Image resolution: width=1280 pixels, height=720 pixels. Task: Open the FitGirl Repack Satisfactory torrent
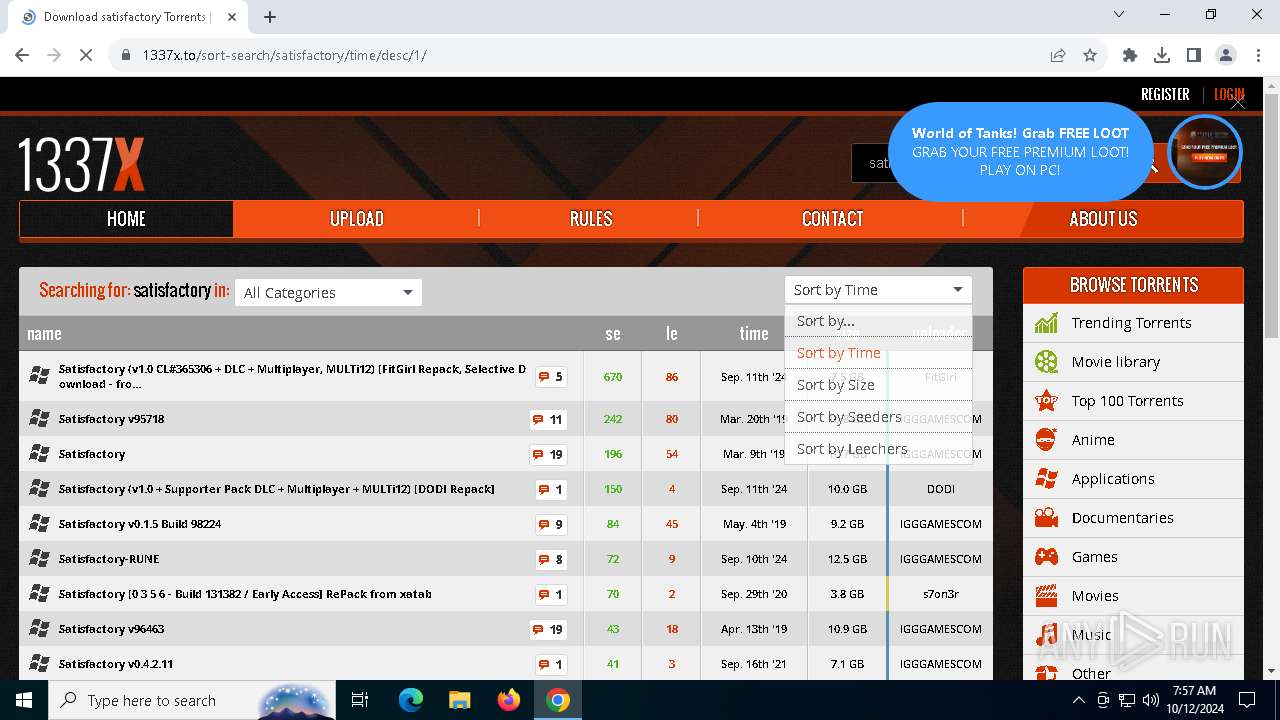click(x=292, y=376)
